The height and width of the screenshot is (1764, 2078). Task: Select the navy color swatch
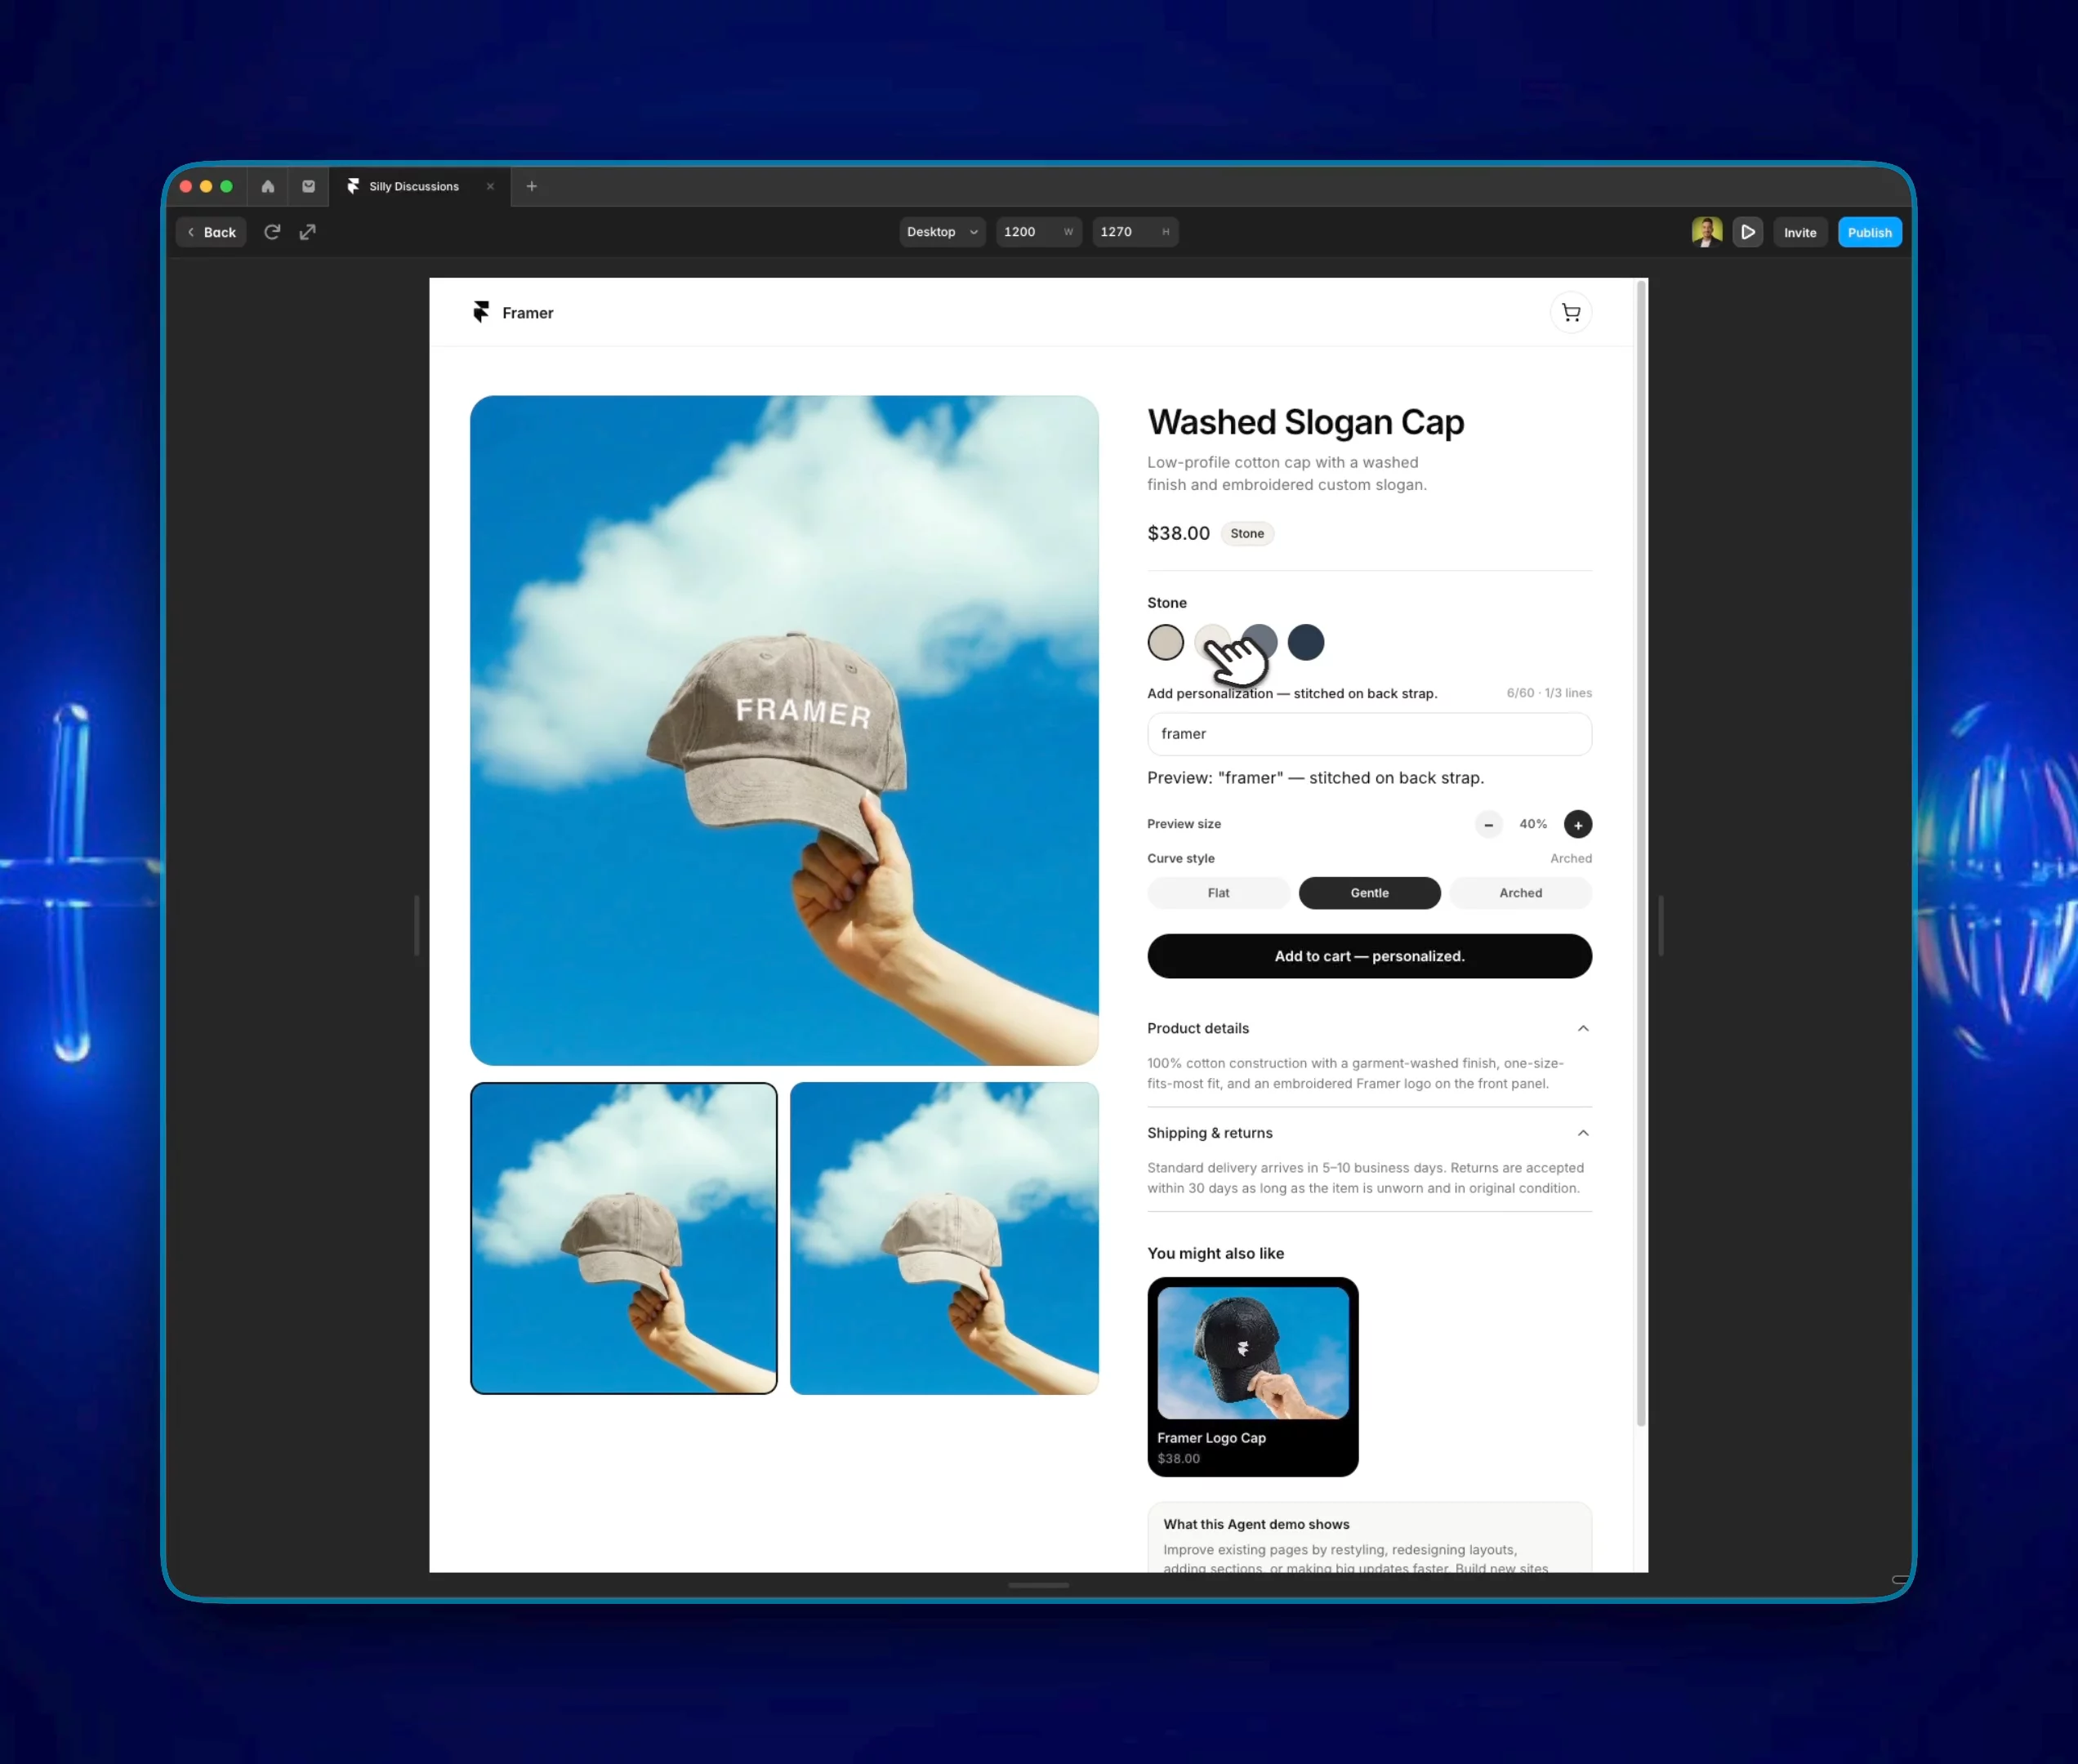click(1306, 642)
